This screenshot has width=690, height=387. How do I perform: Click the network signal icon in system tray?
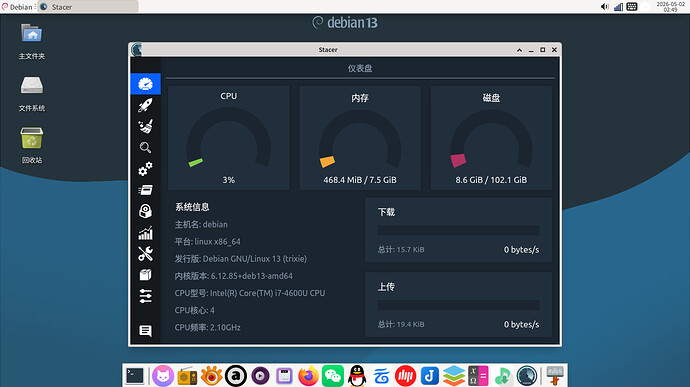point(618,7)
